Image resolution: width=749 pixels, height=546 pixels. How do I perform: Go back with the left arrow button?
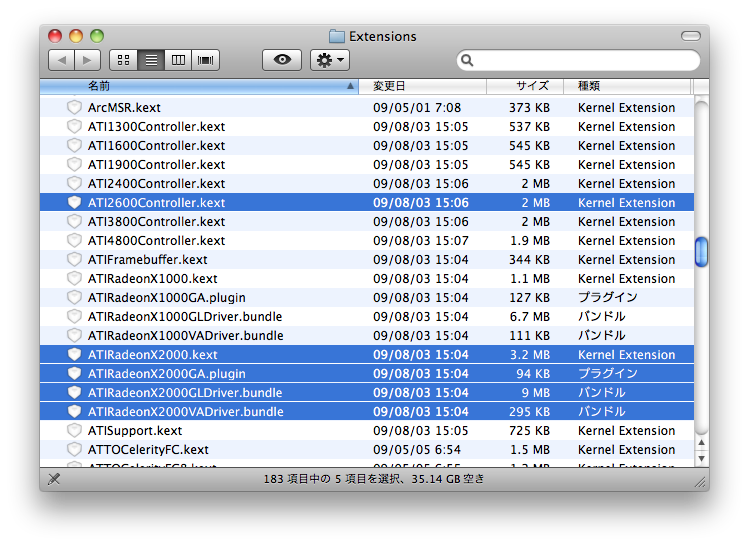coord(62,60)
